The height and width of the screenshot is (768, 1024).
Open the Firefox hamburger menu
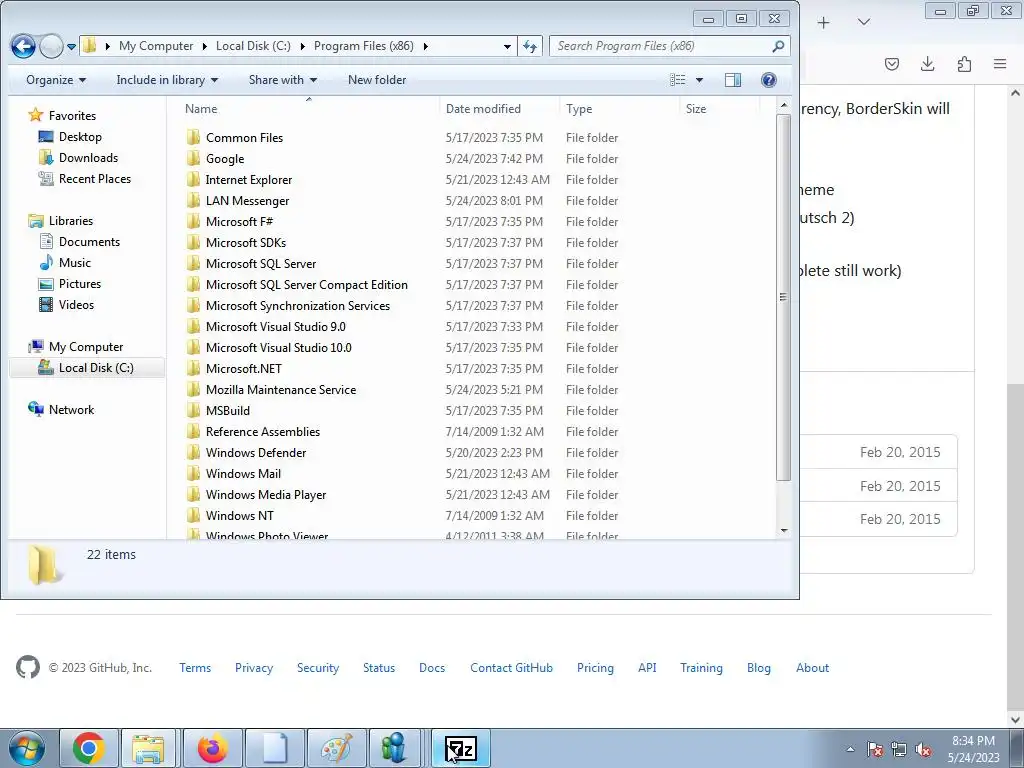point(1000,64)
